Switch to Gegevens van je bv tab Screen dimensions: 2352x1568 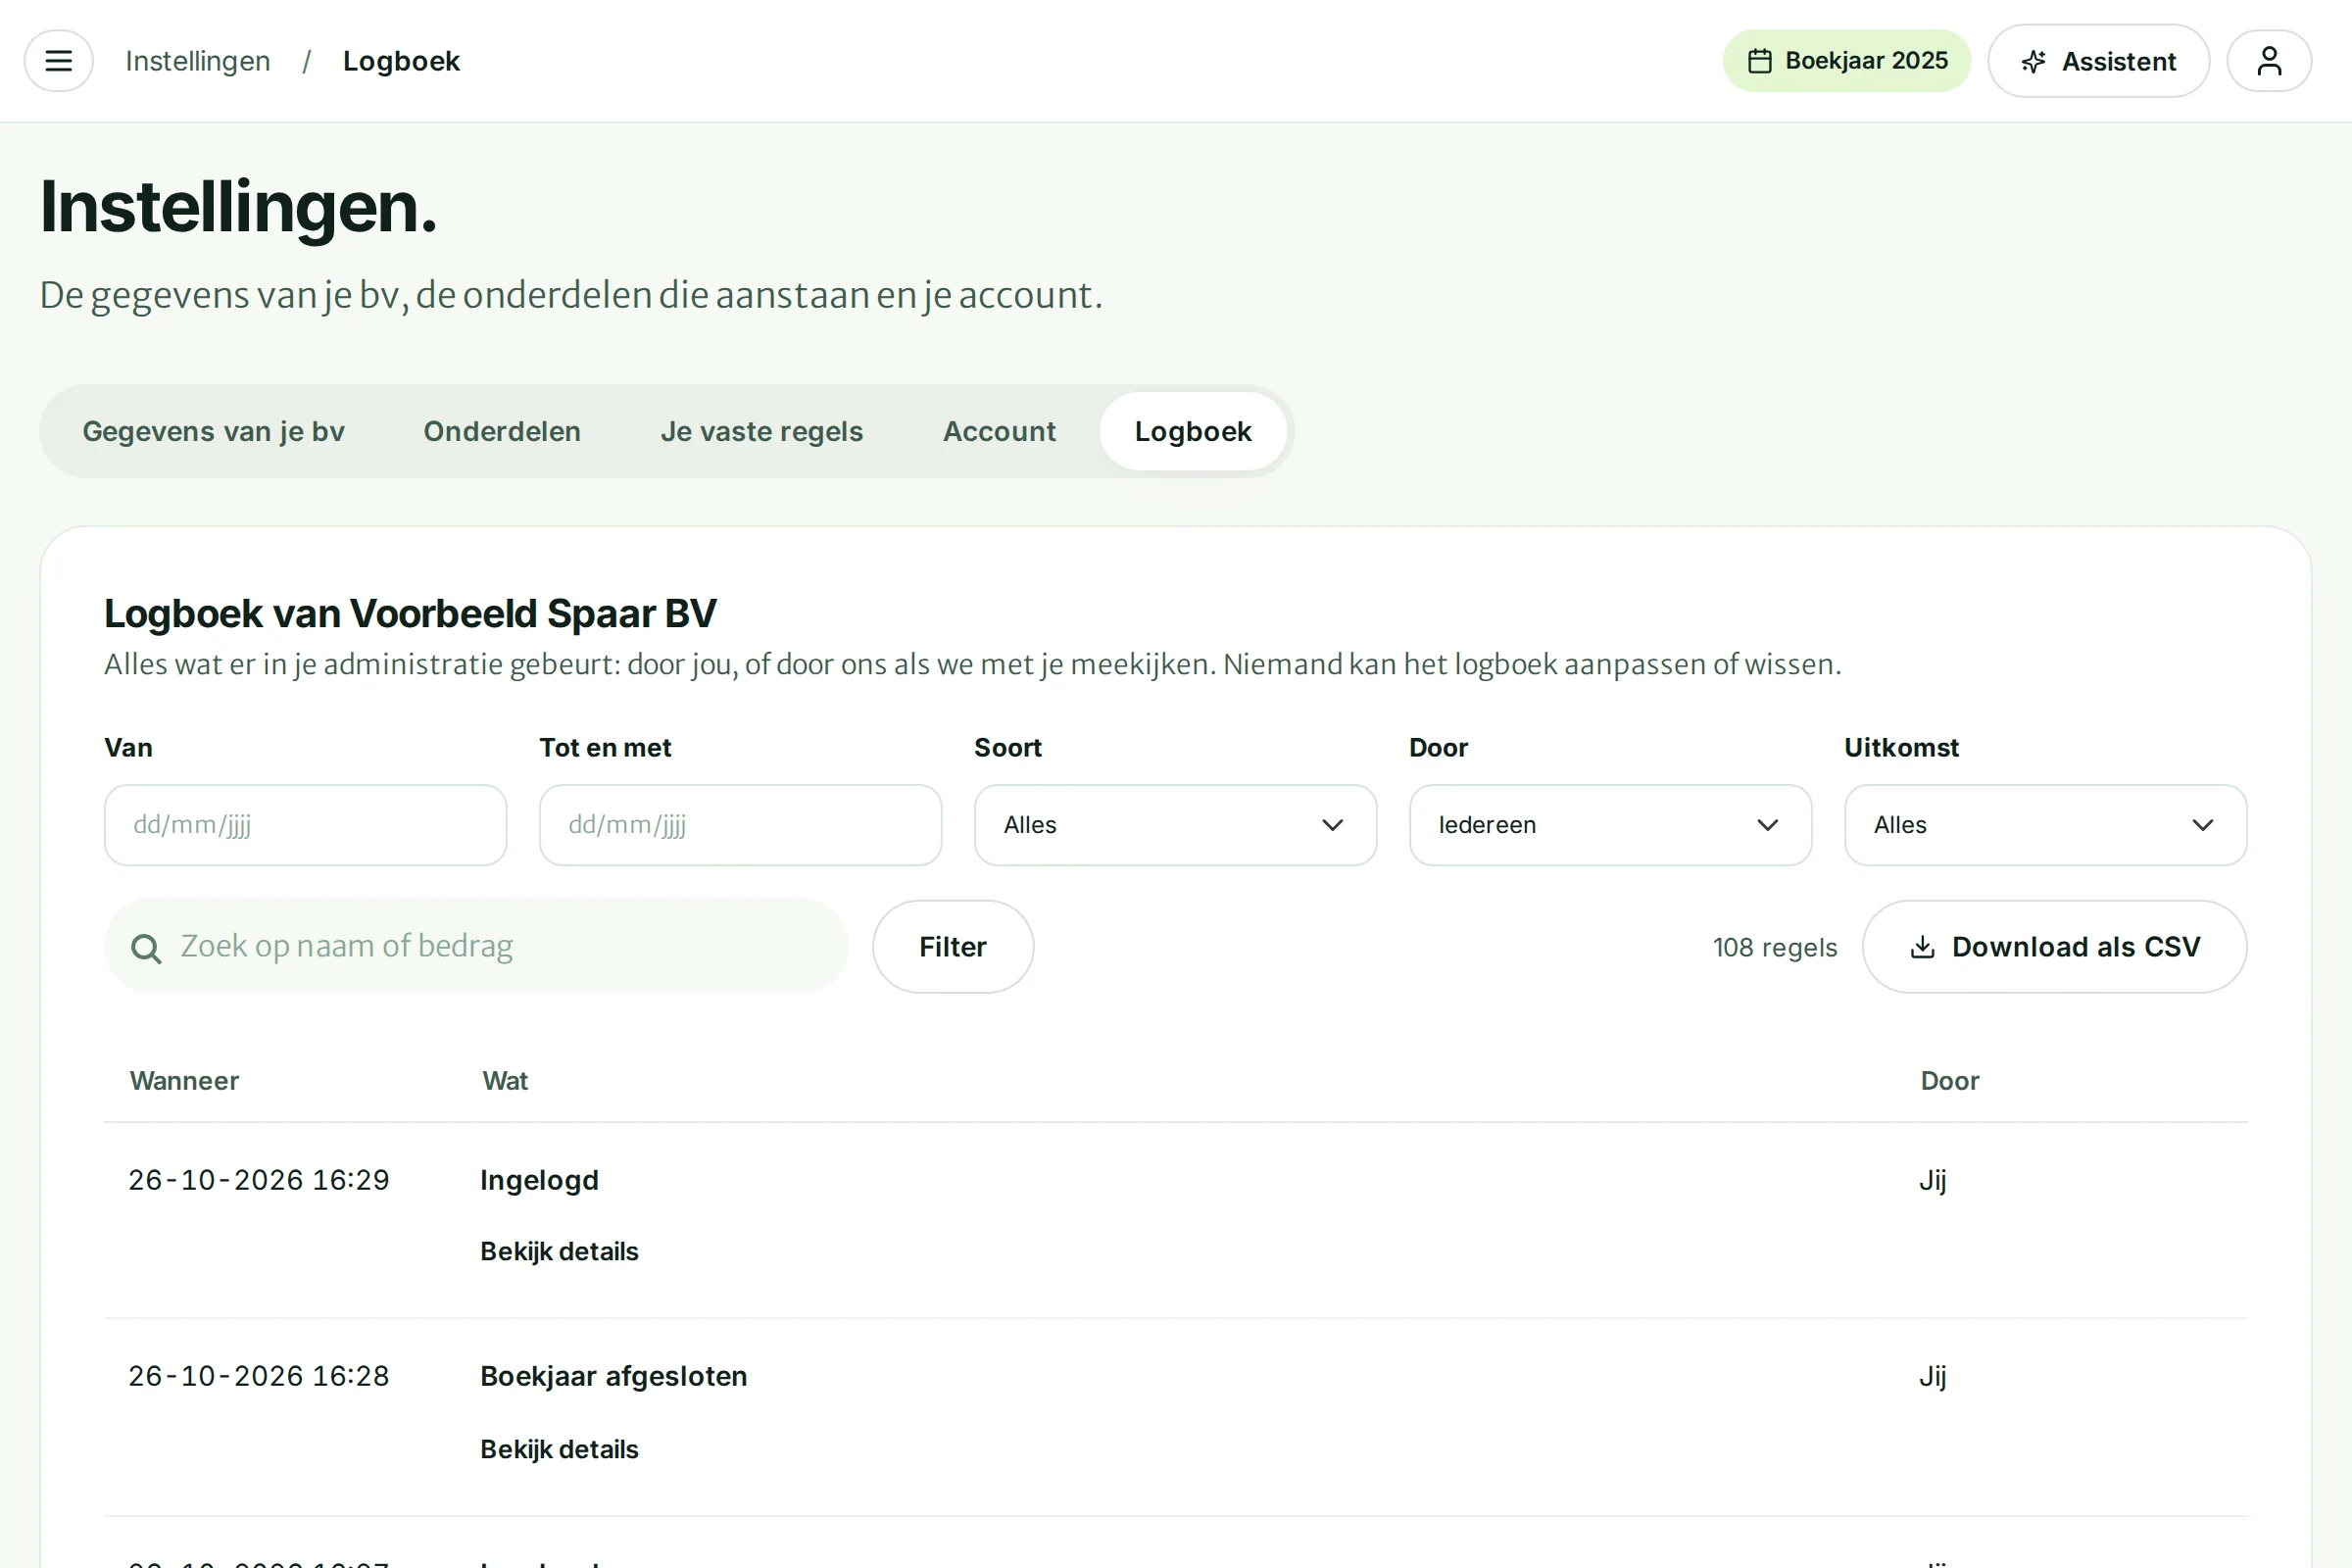point(213,431)
